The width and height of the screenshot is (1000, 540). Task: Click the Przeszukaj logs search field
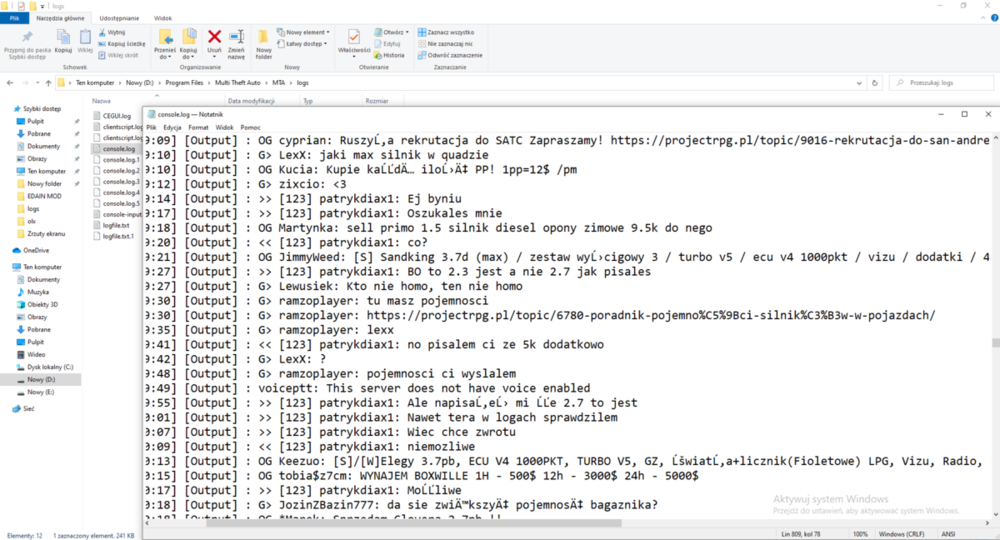click(x=941, y=83)
